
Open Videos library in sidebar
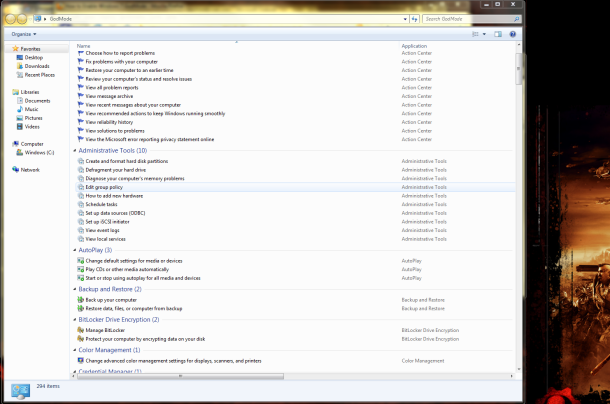(32, 126)
